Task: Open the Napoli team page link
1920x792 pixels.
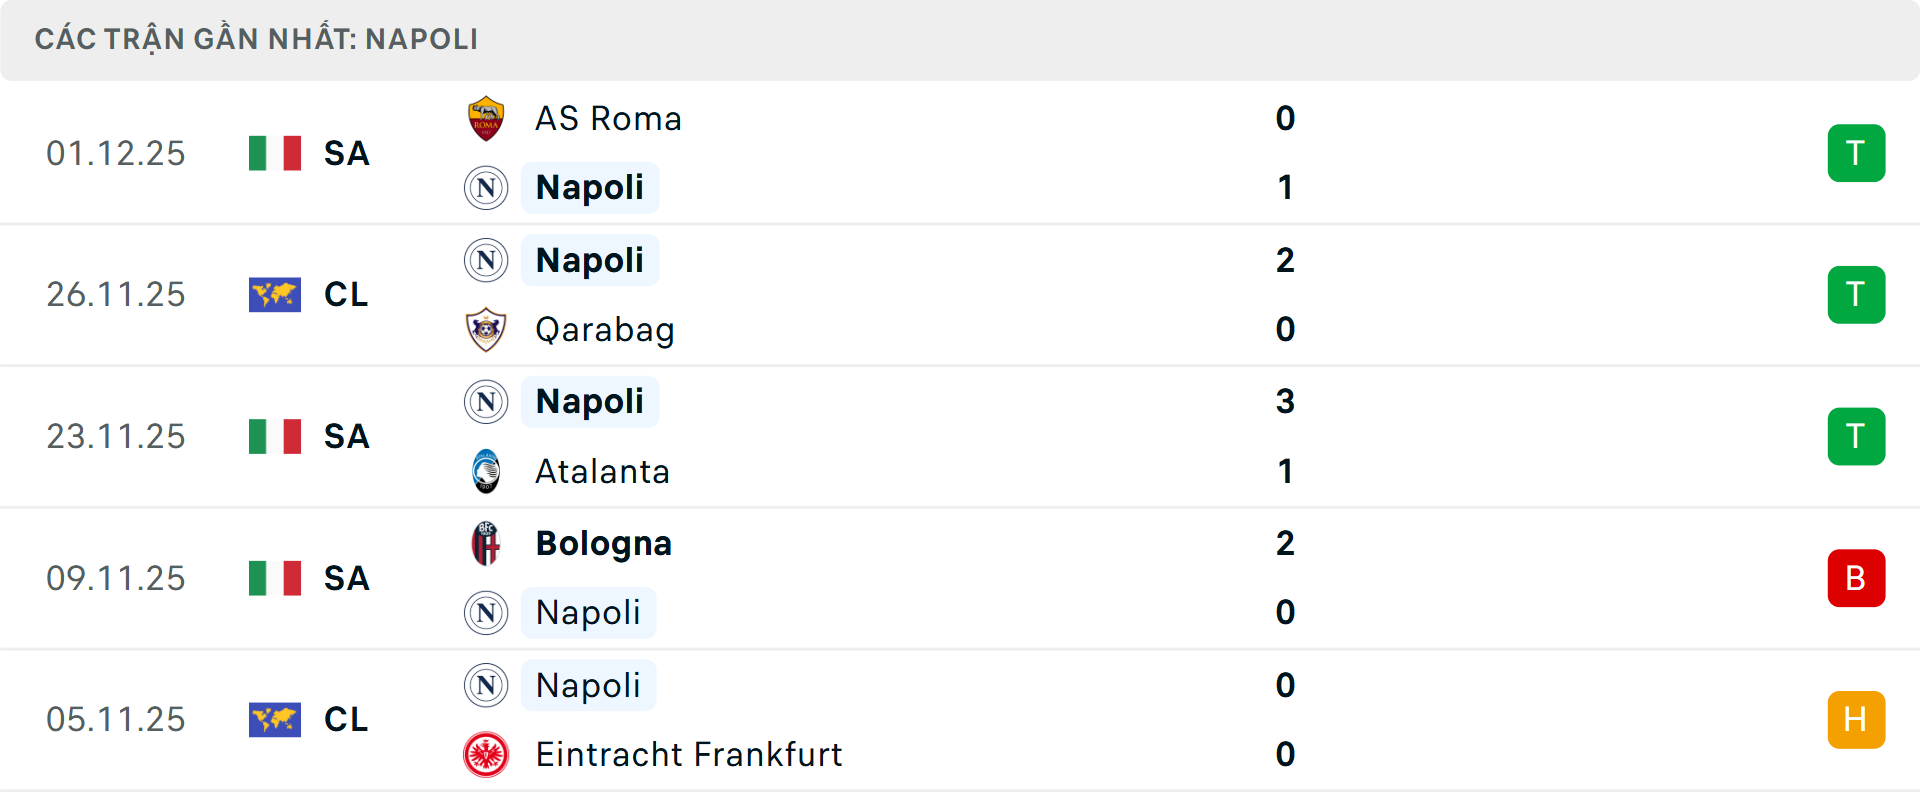Action: [590, 187]
